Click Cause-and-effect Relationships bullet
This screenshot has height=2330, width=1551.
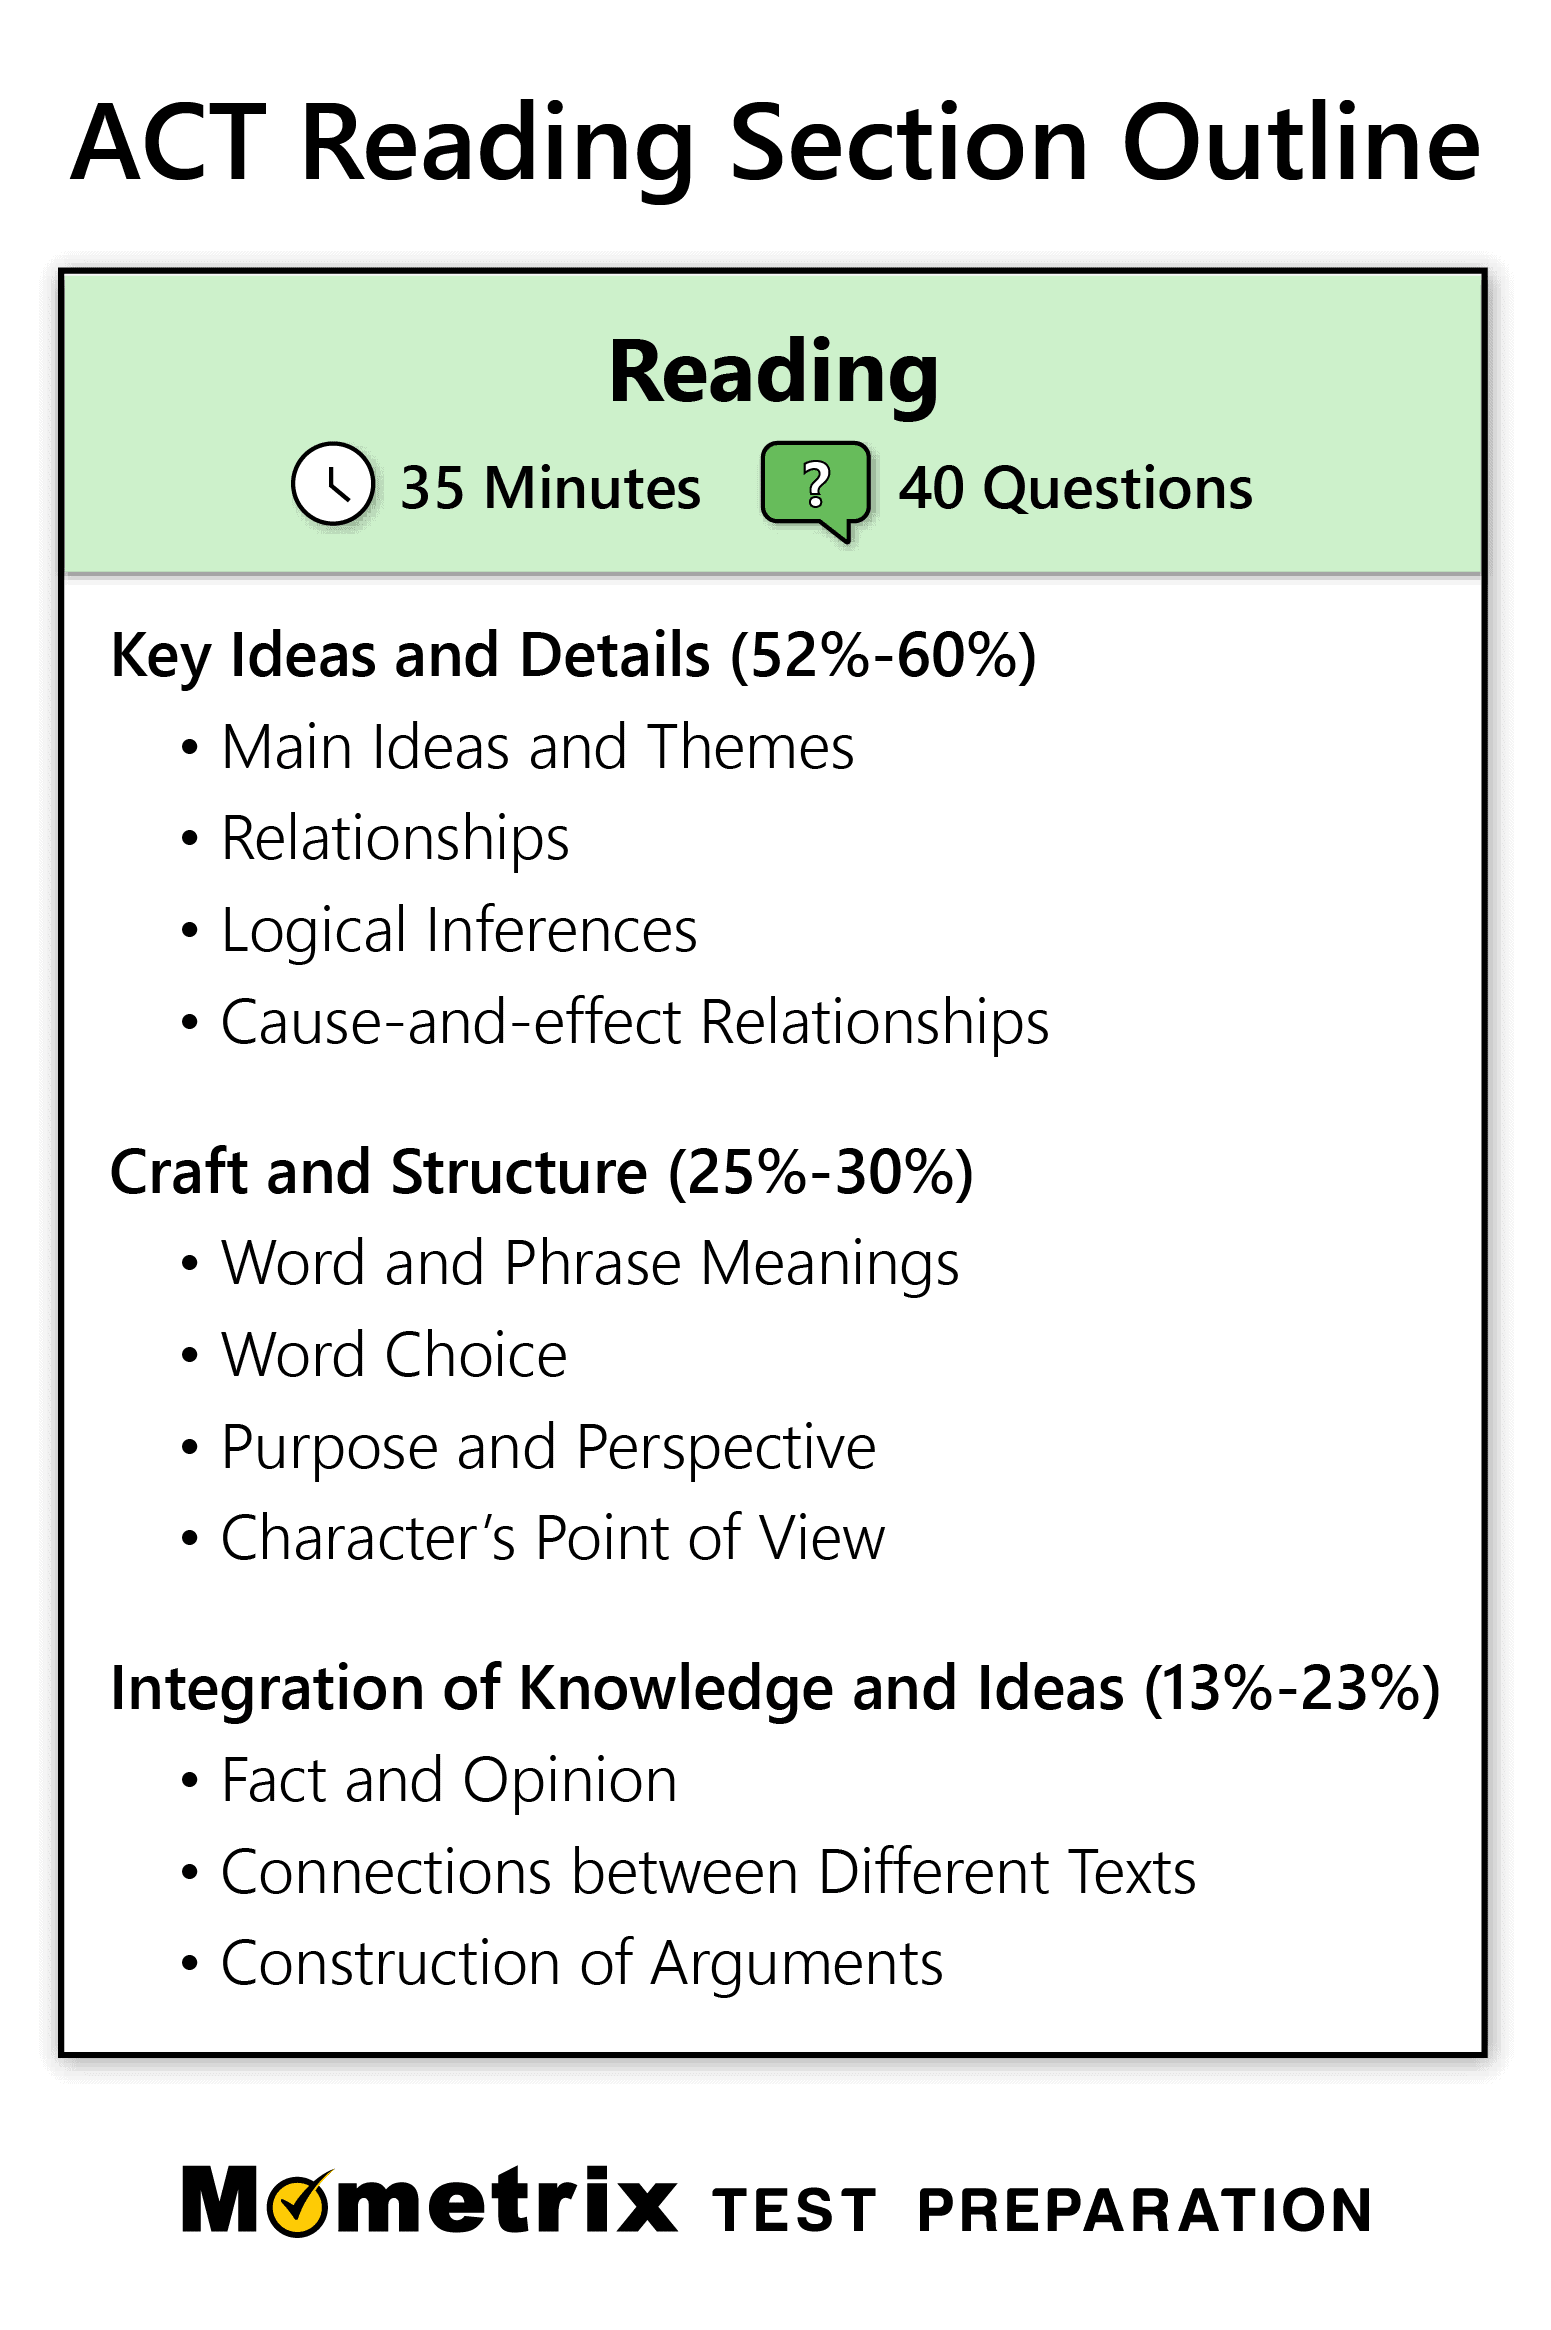[635, 1023]
